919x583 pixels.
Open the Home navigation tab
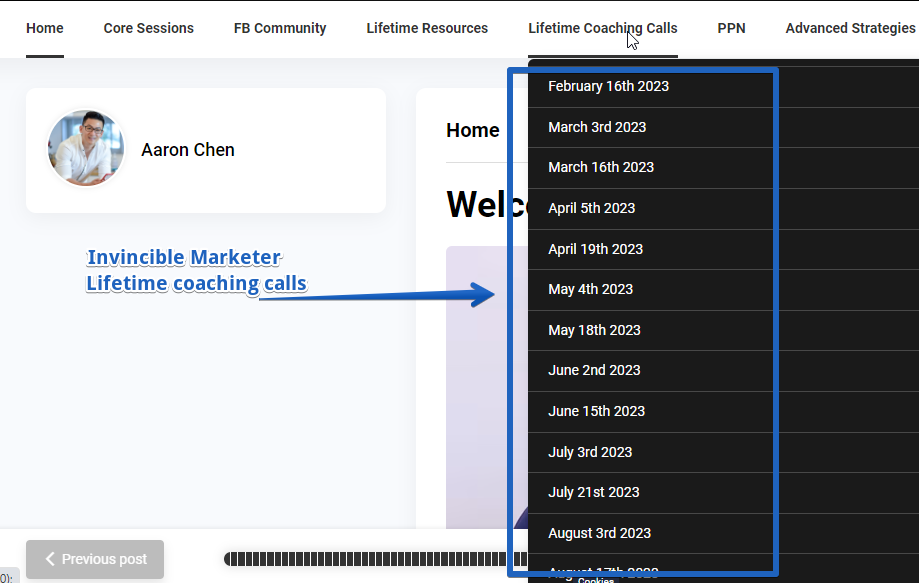(x=45, y=28)
